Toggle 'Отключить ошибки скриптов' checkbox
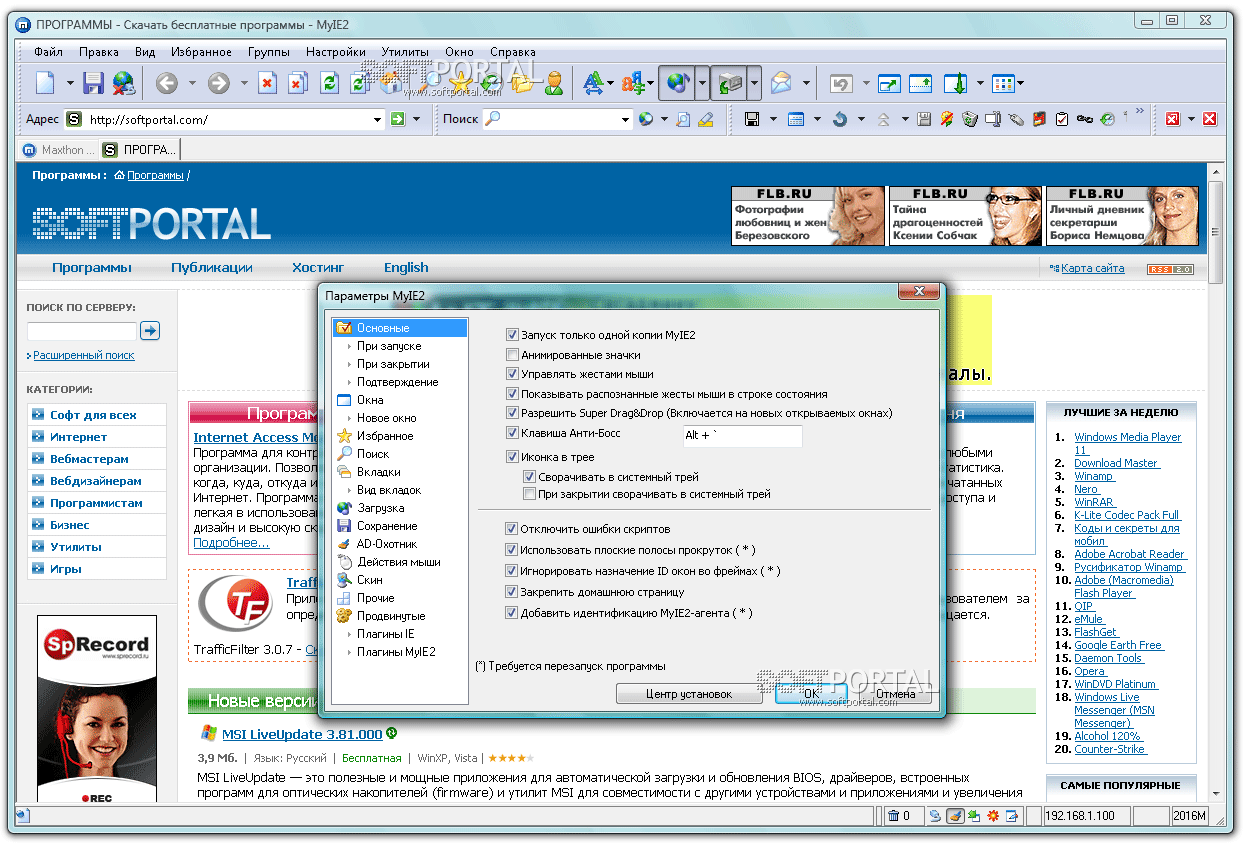The image size is (1244, 844). tap(512, 529)
